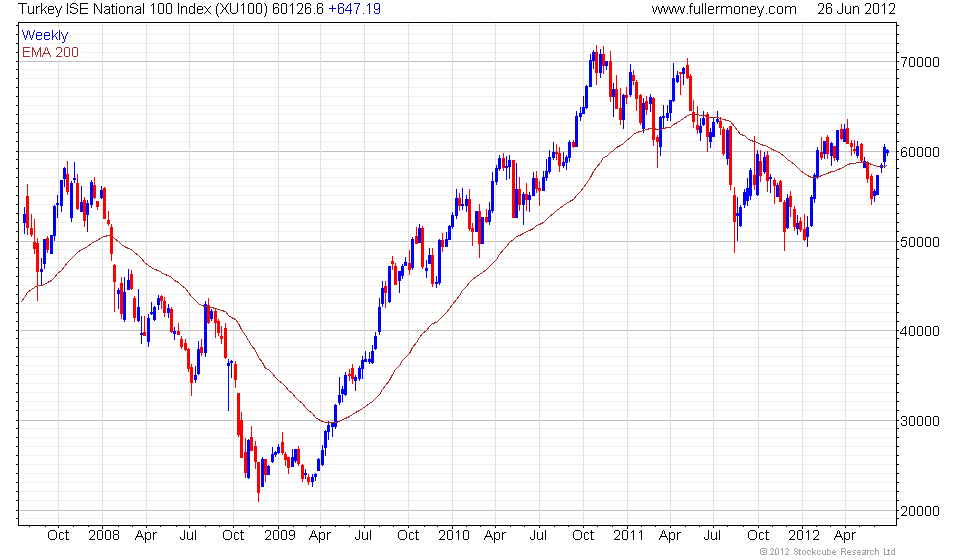Click the first 'Oct' label before 2008
This screenshot has width=980, height=560.
58,536
